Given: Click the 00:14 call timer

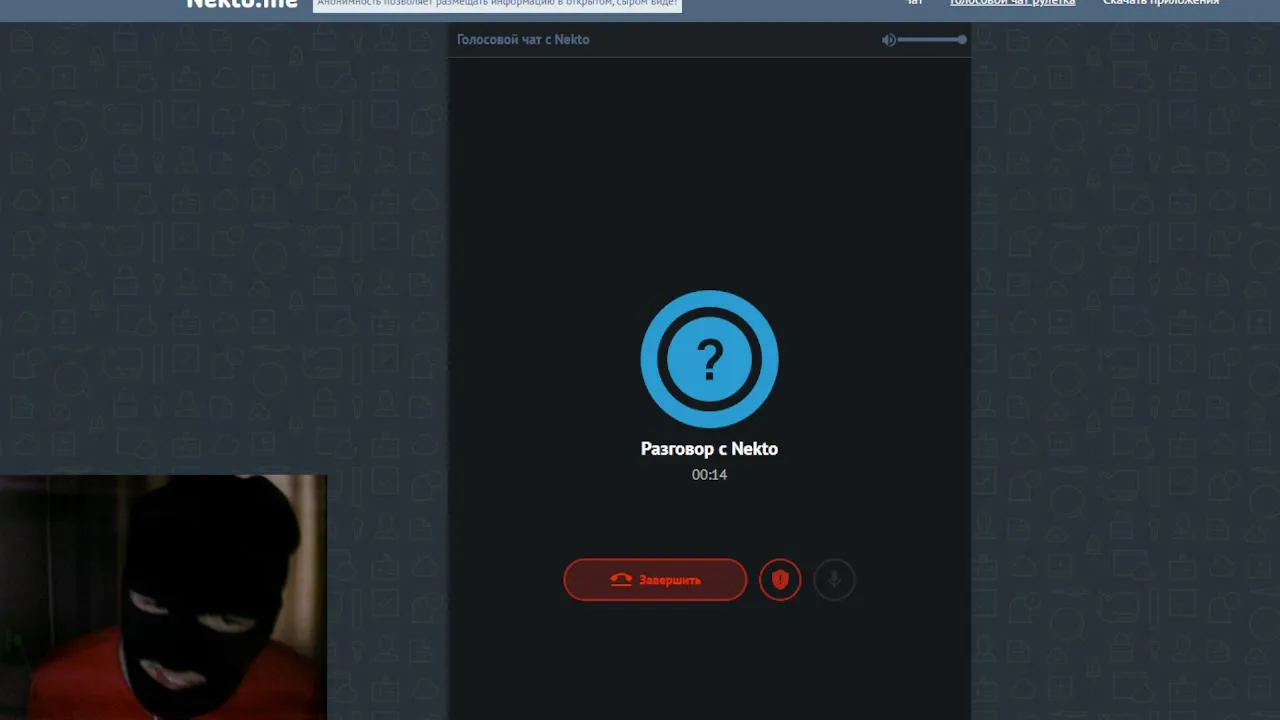Looking at the screenshot, I should 709,475.
